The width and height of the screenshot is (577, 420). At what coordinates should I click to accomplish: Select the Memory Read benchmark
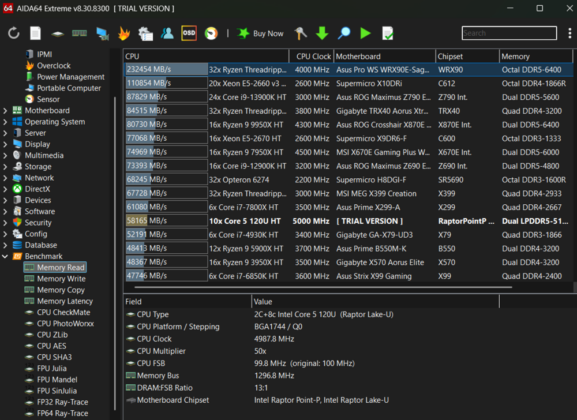click(x=55, y=268)
